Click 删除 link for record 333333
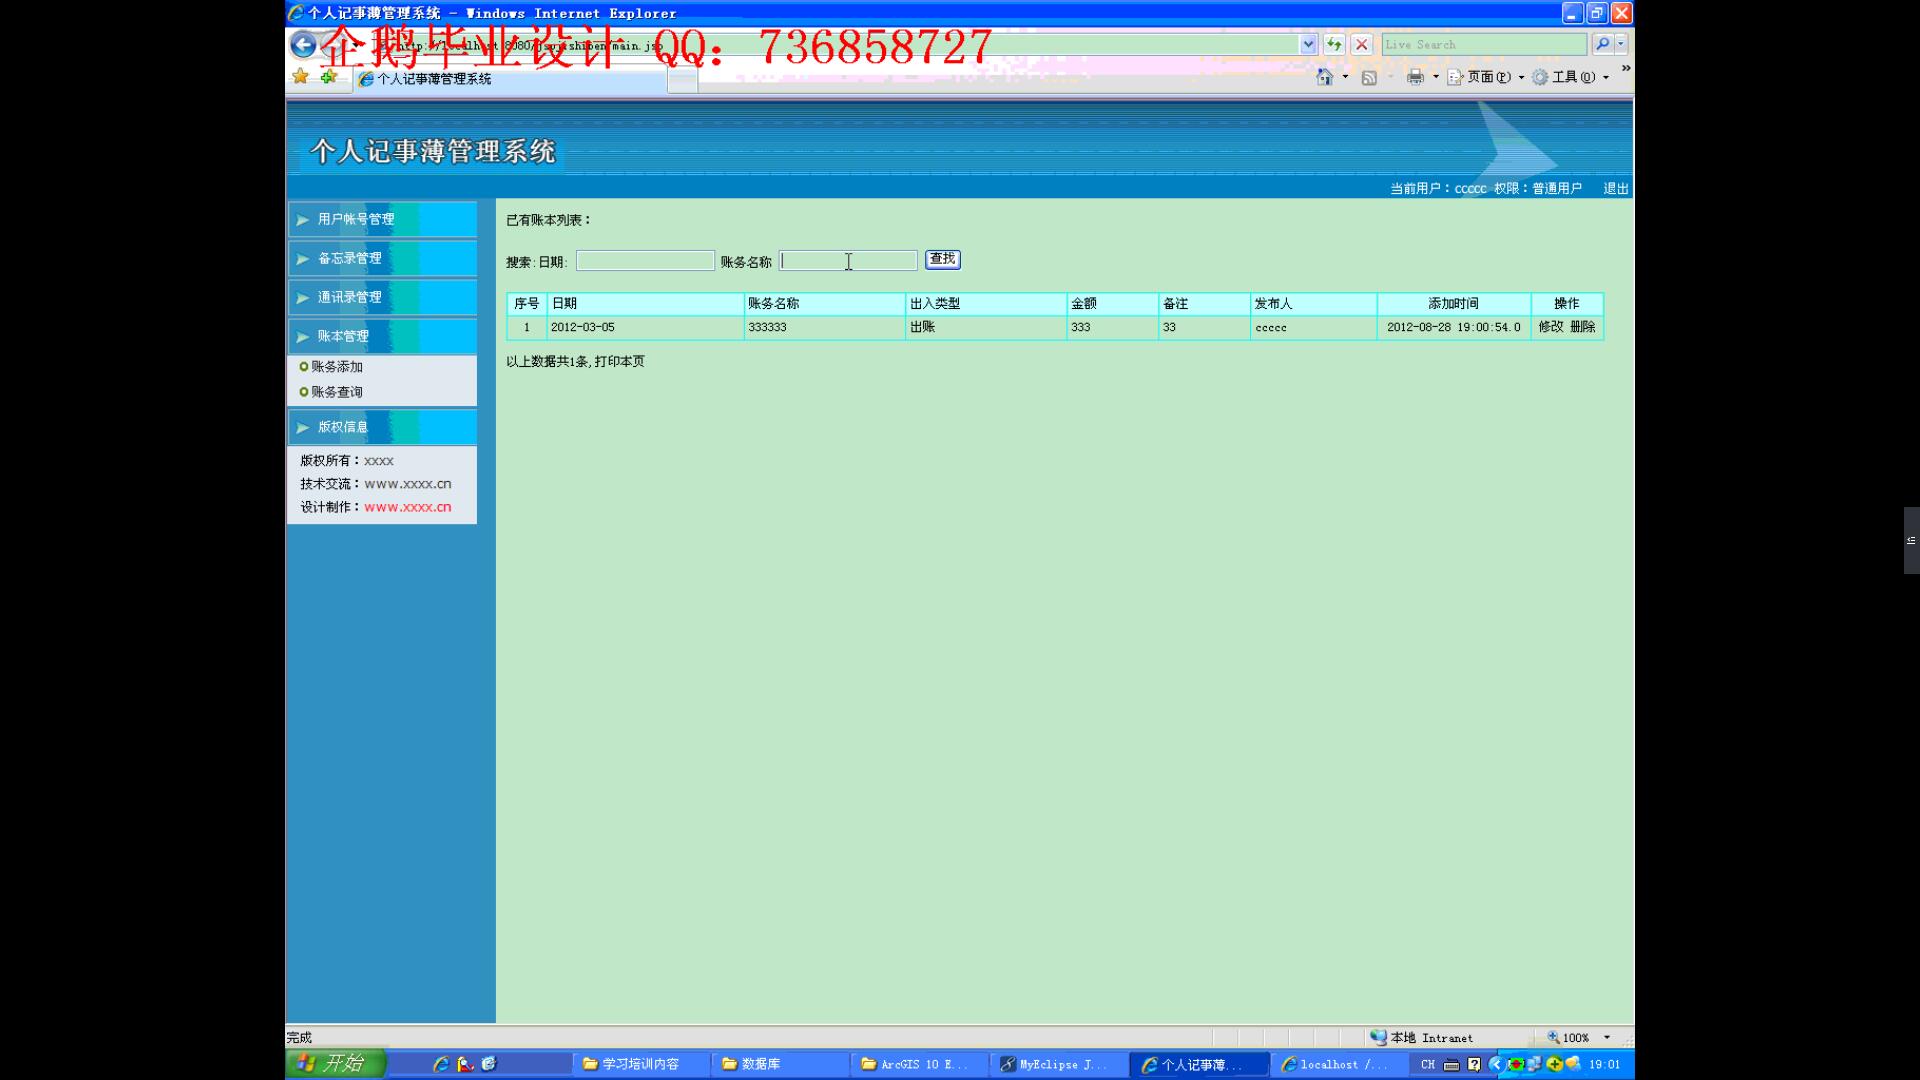Viewport: 1920px width, 1080px height. (x=1582, y=327)
